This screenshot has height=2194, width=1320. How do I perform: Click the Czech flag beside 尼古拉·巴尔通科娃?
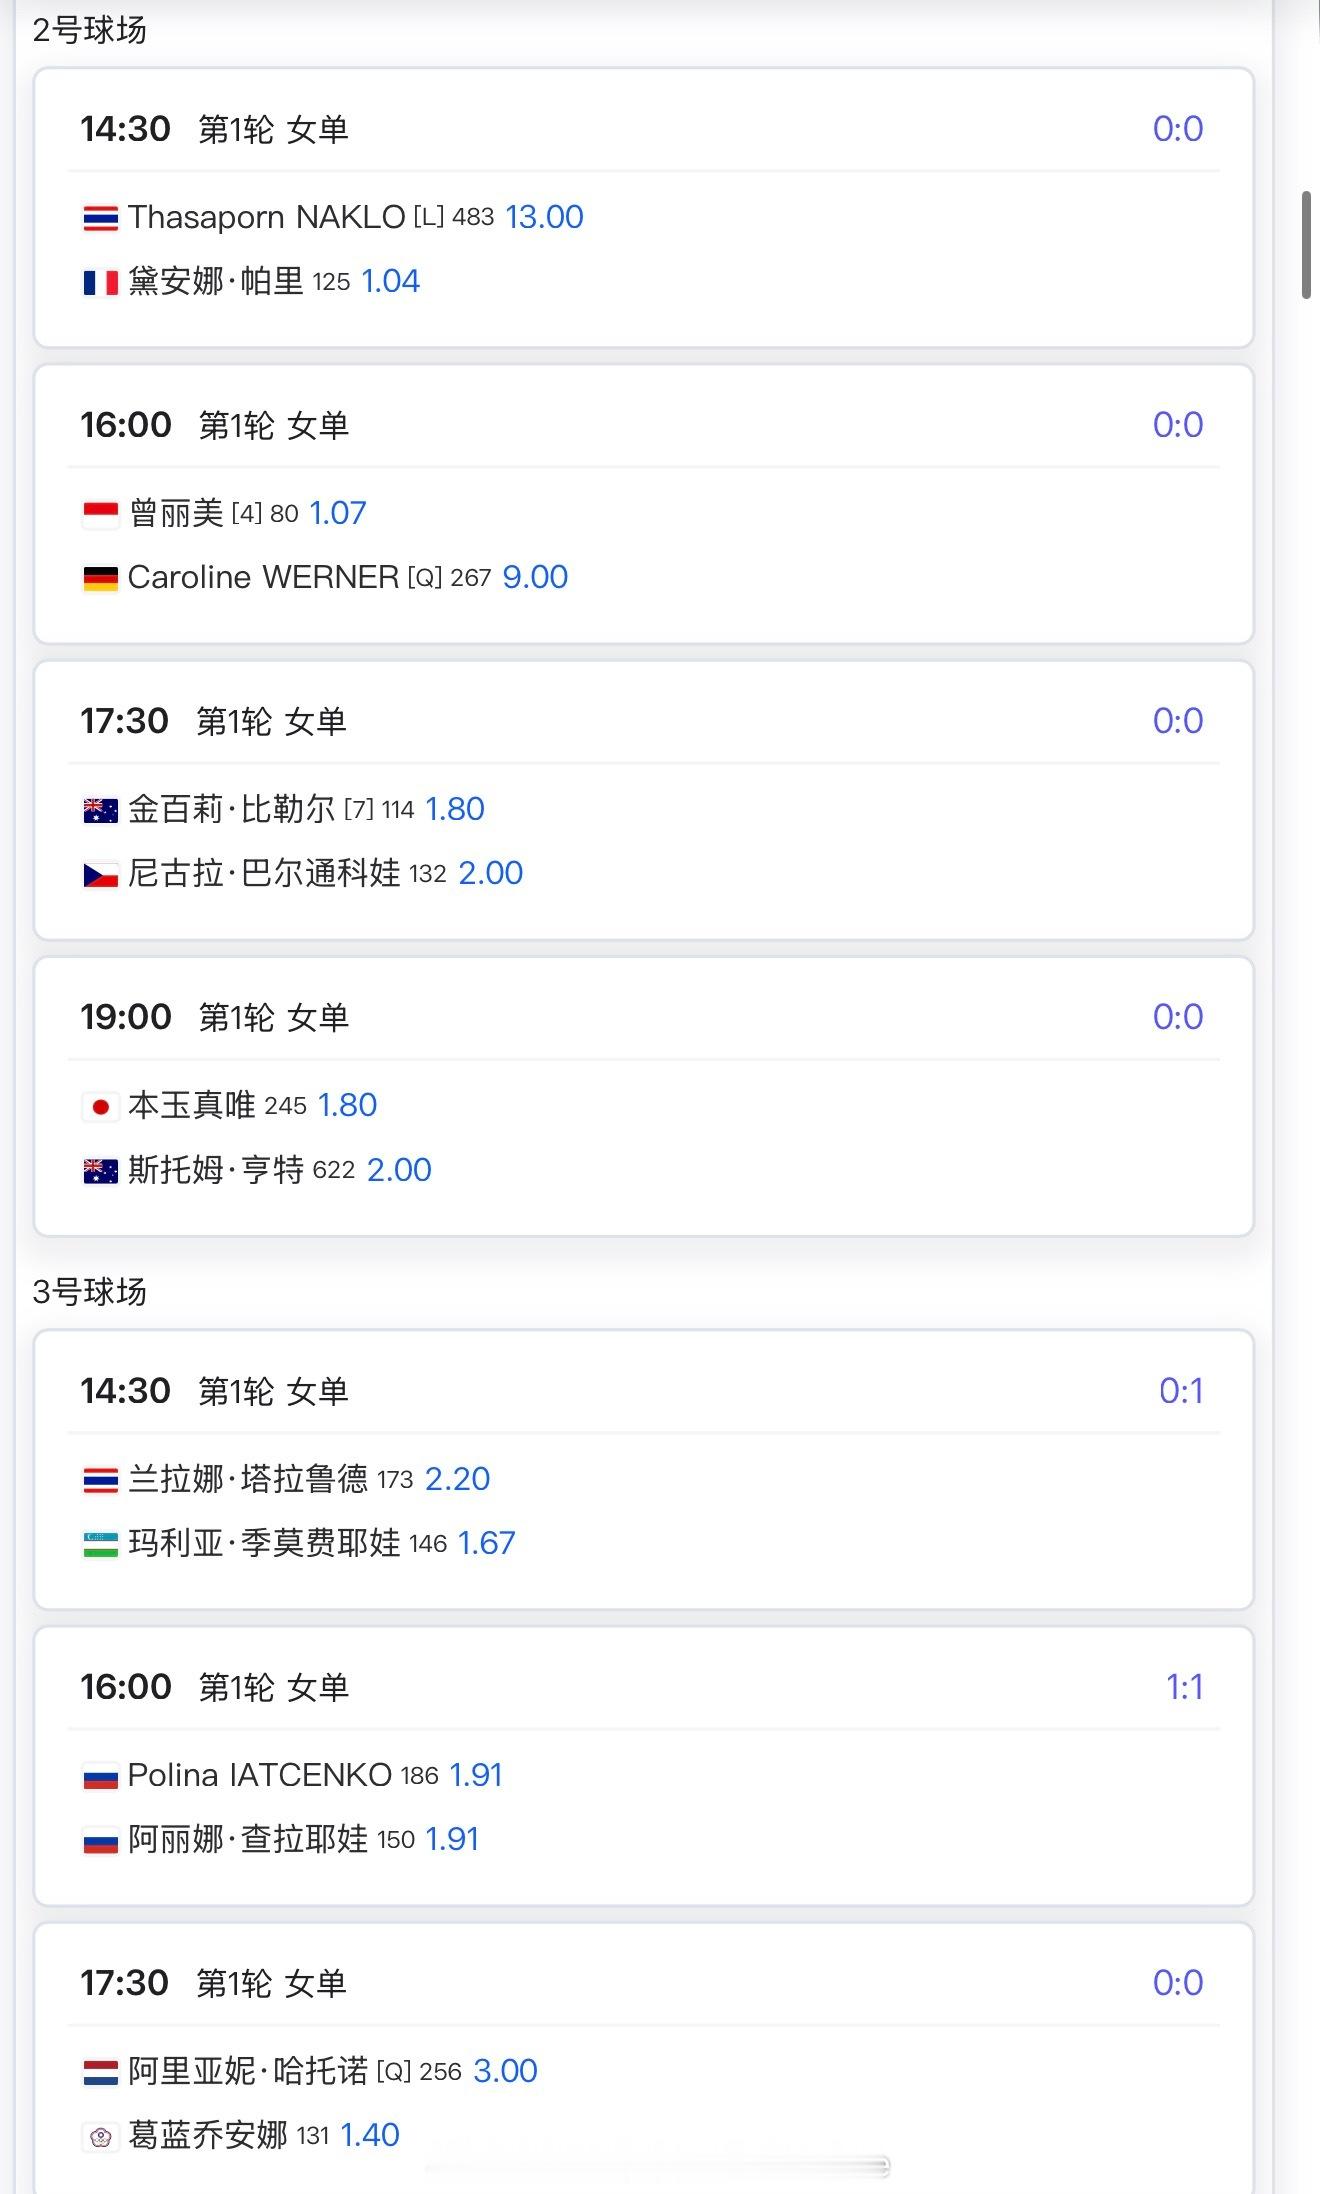tap(100, 875)
